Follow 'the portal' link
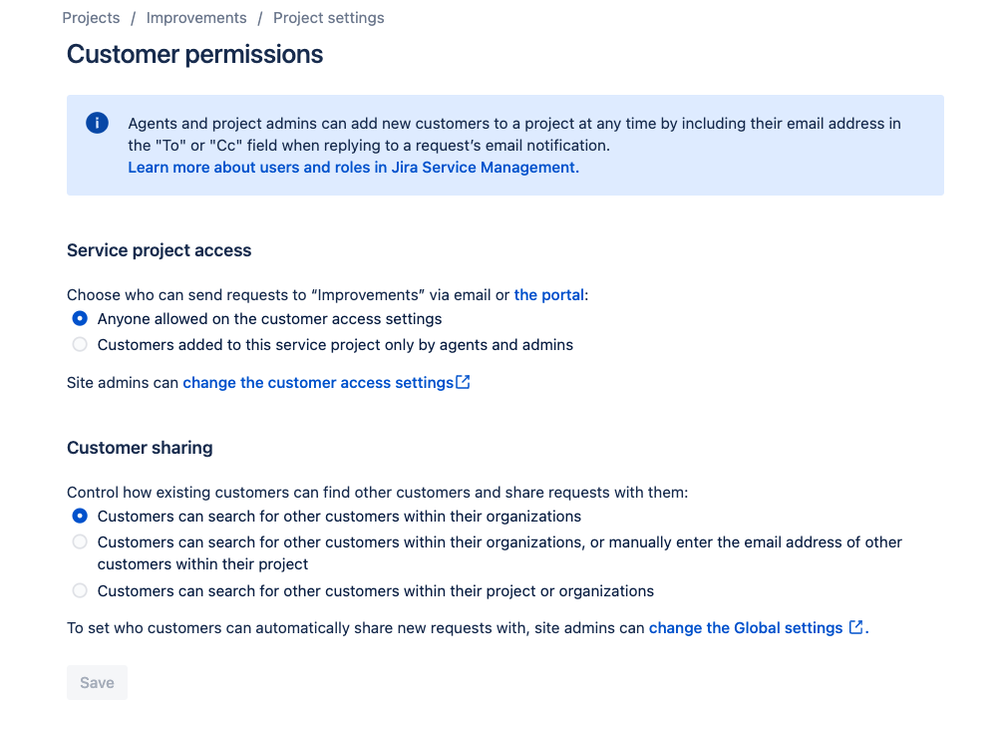999x741 pixels. pos(549,295)
